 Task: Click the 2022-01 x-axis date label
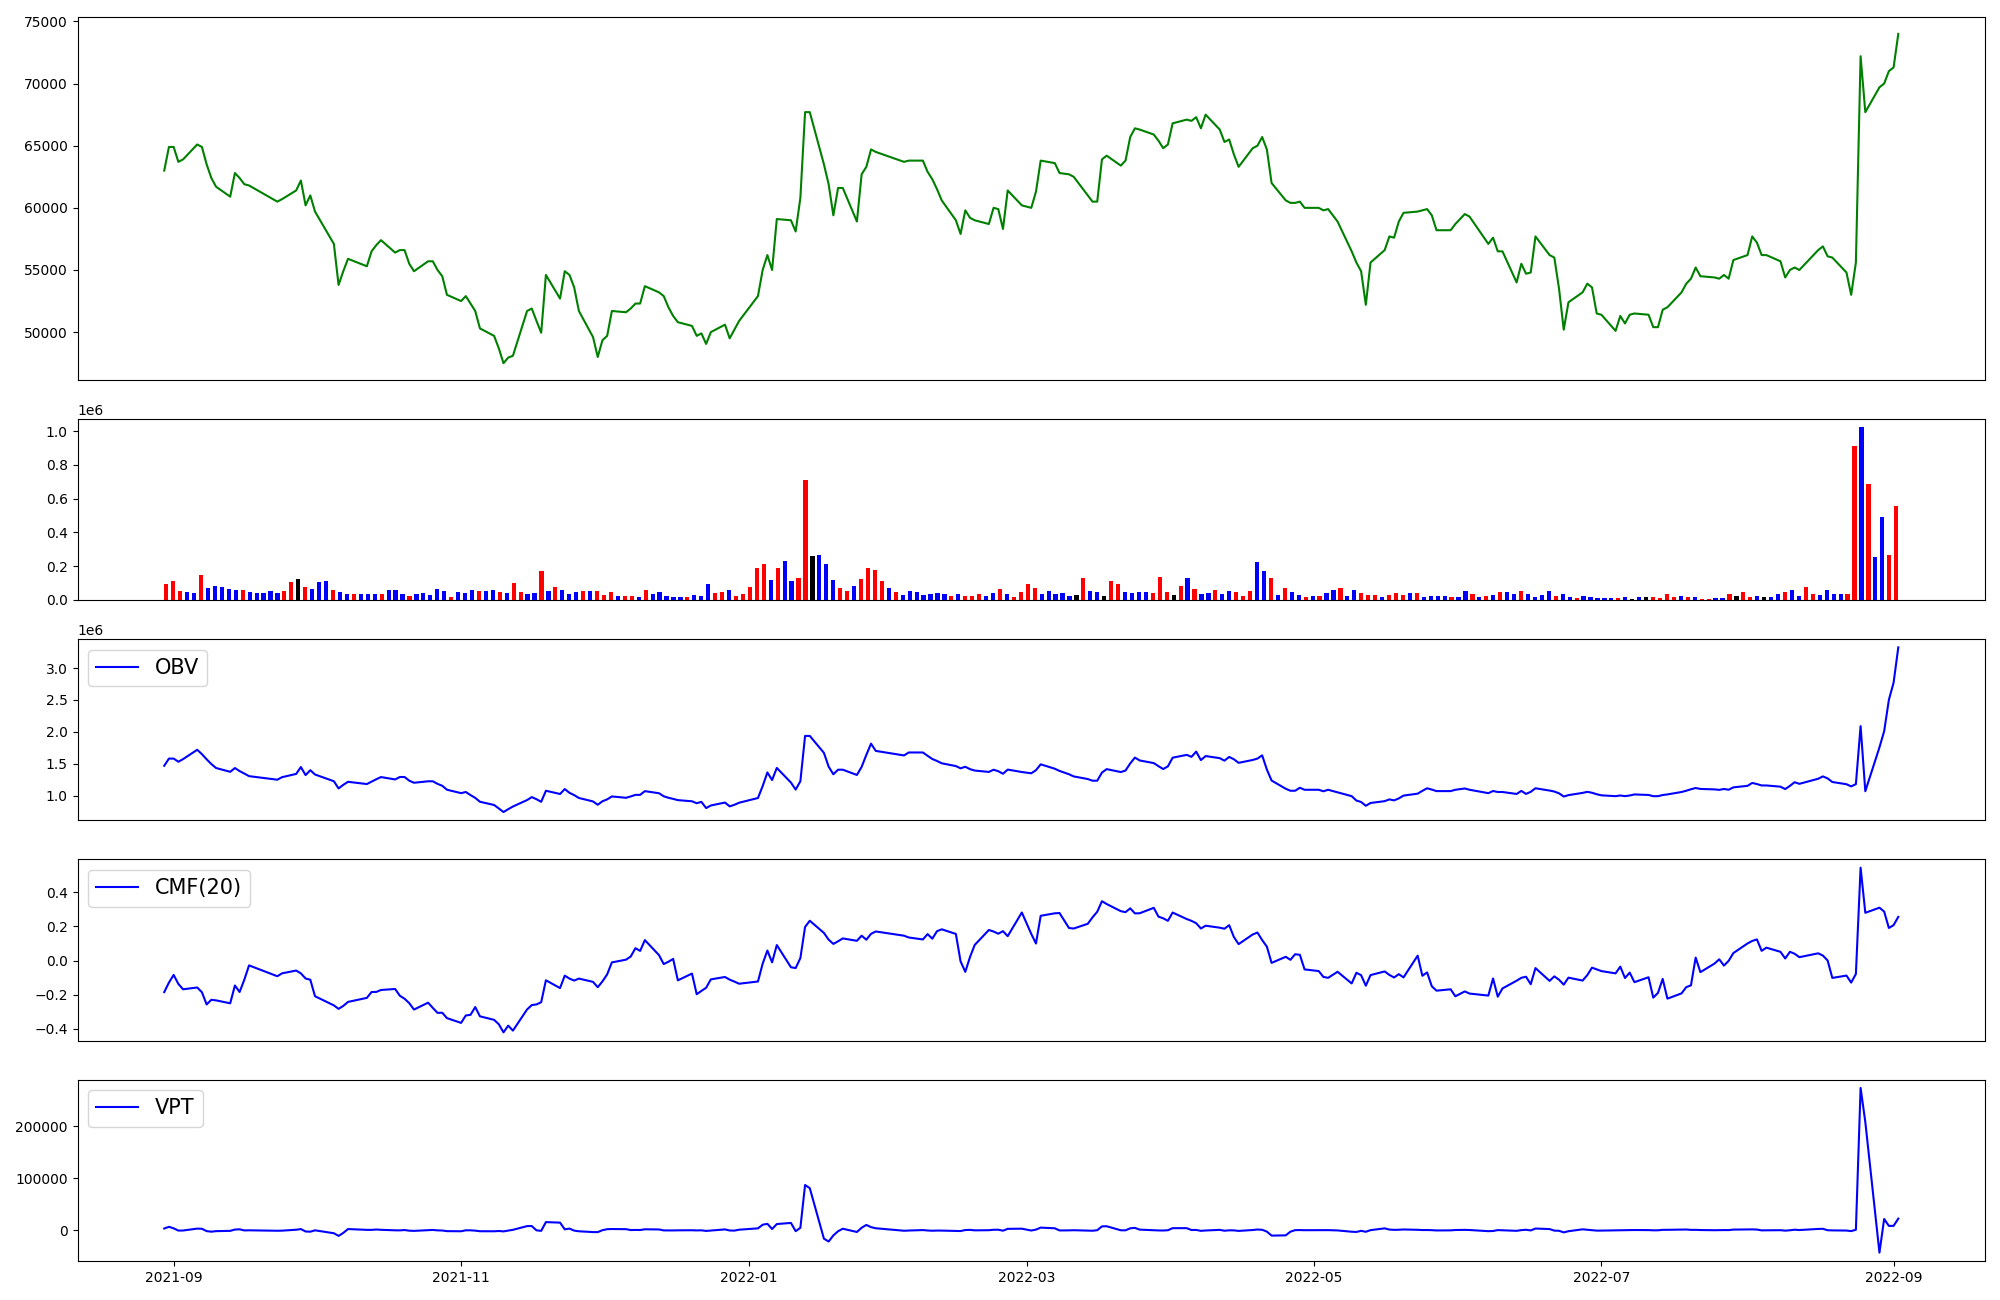(748, 1277)
